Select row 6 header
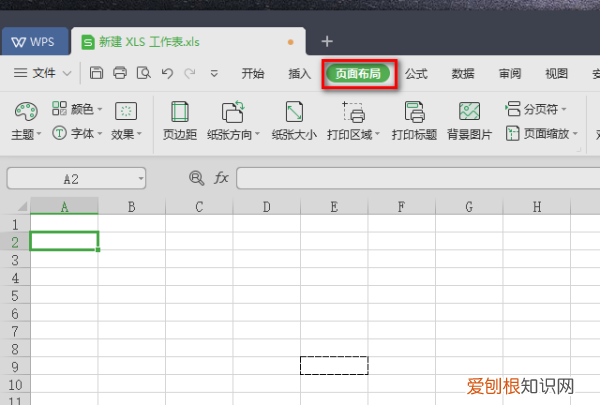The image size is (600, 405). click(x=15, y=313)
